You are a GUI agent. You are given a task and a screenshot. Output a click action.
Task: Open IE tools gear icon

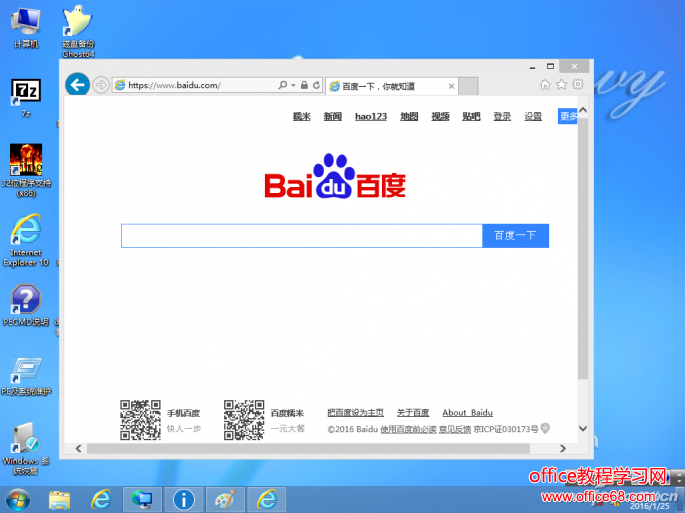pos(578,84)
